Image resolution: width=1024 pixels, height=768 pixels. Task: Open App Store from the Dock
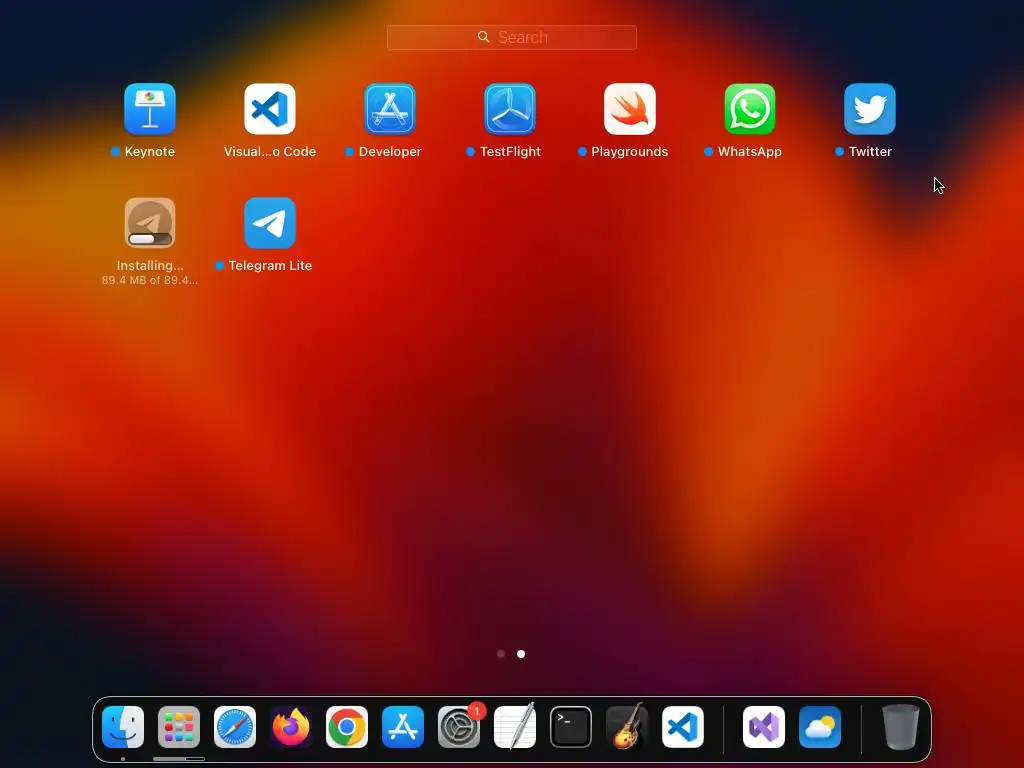tap(403, 727)
